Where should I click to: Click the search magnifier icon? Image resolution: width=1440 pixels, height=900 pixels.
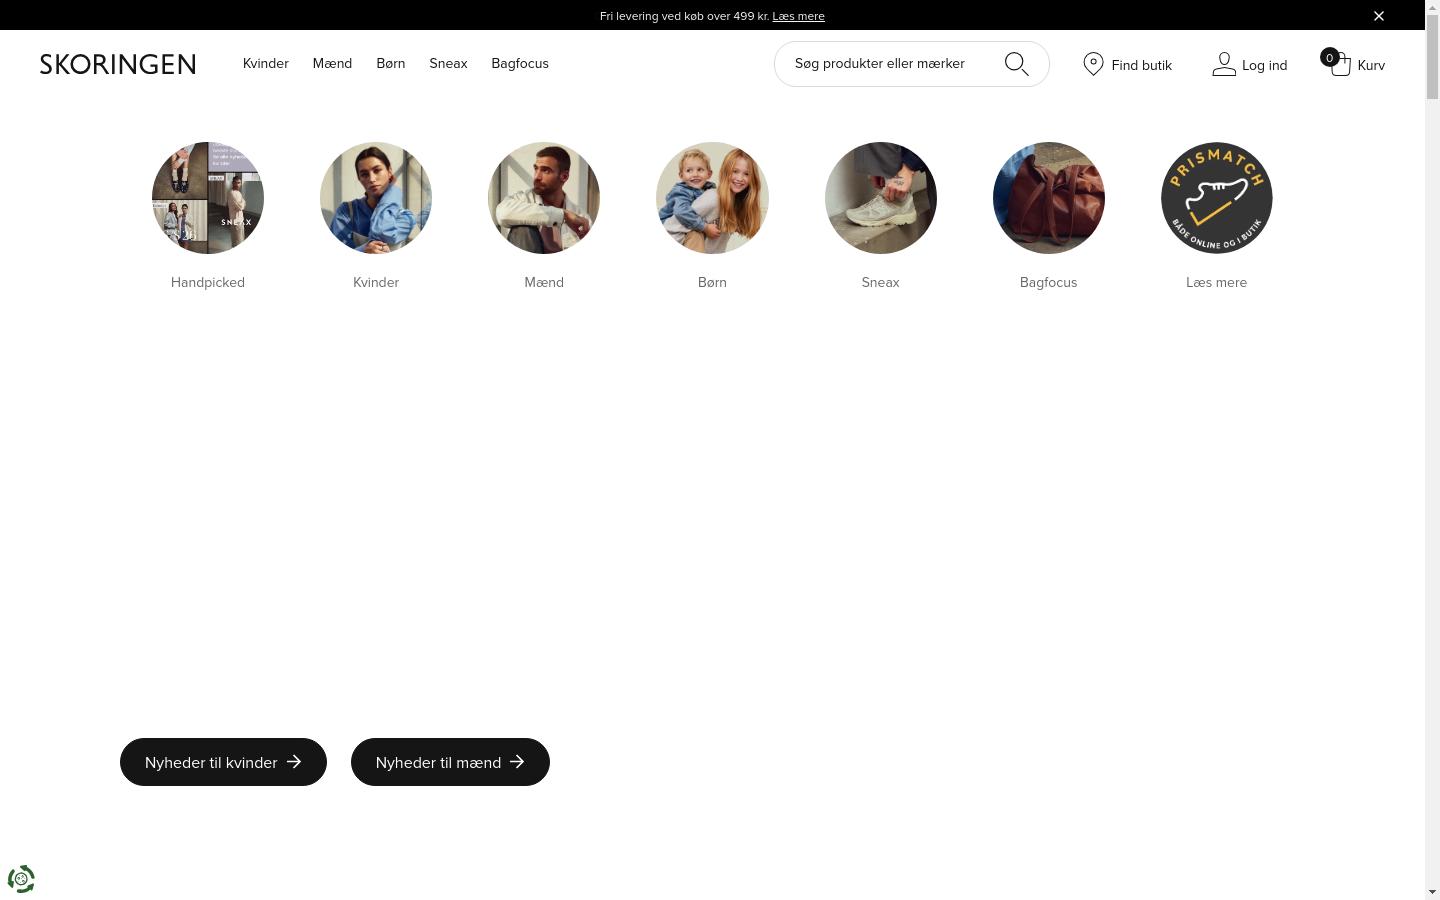[1016, 63]
